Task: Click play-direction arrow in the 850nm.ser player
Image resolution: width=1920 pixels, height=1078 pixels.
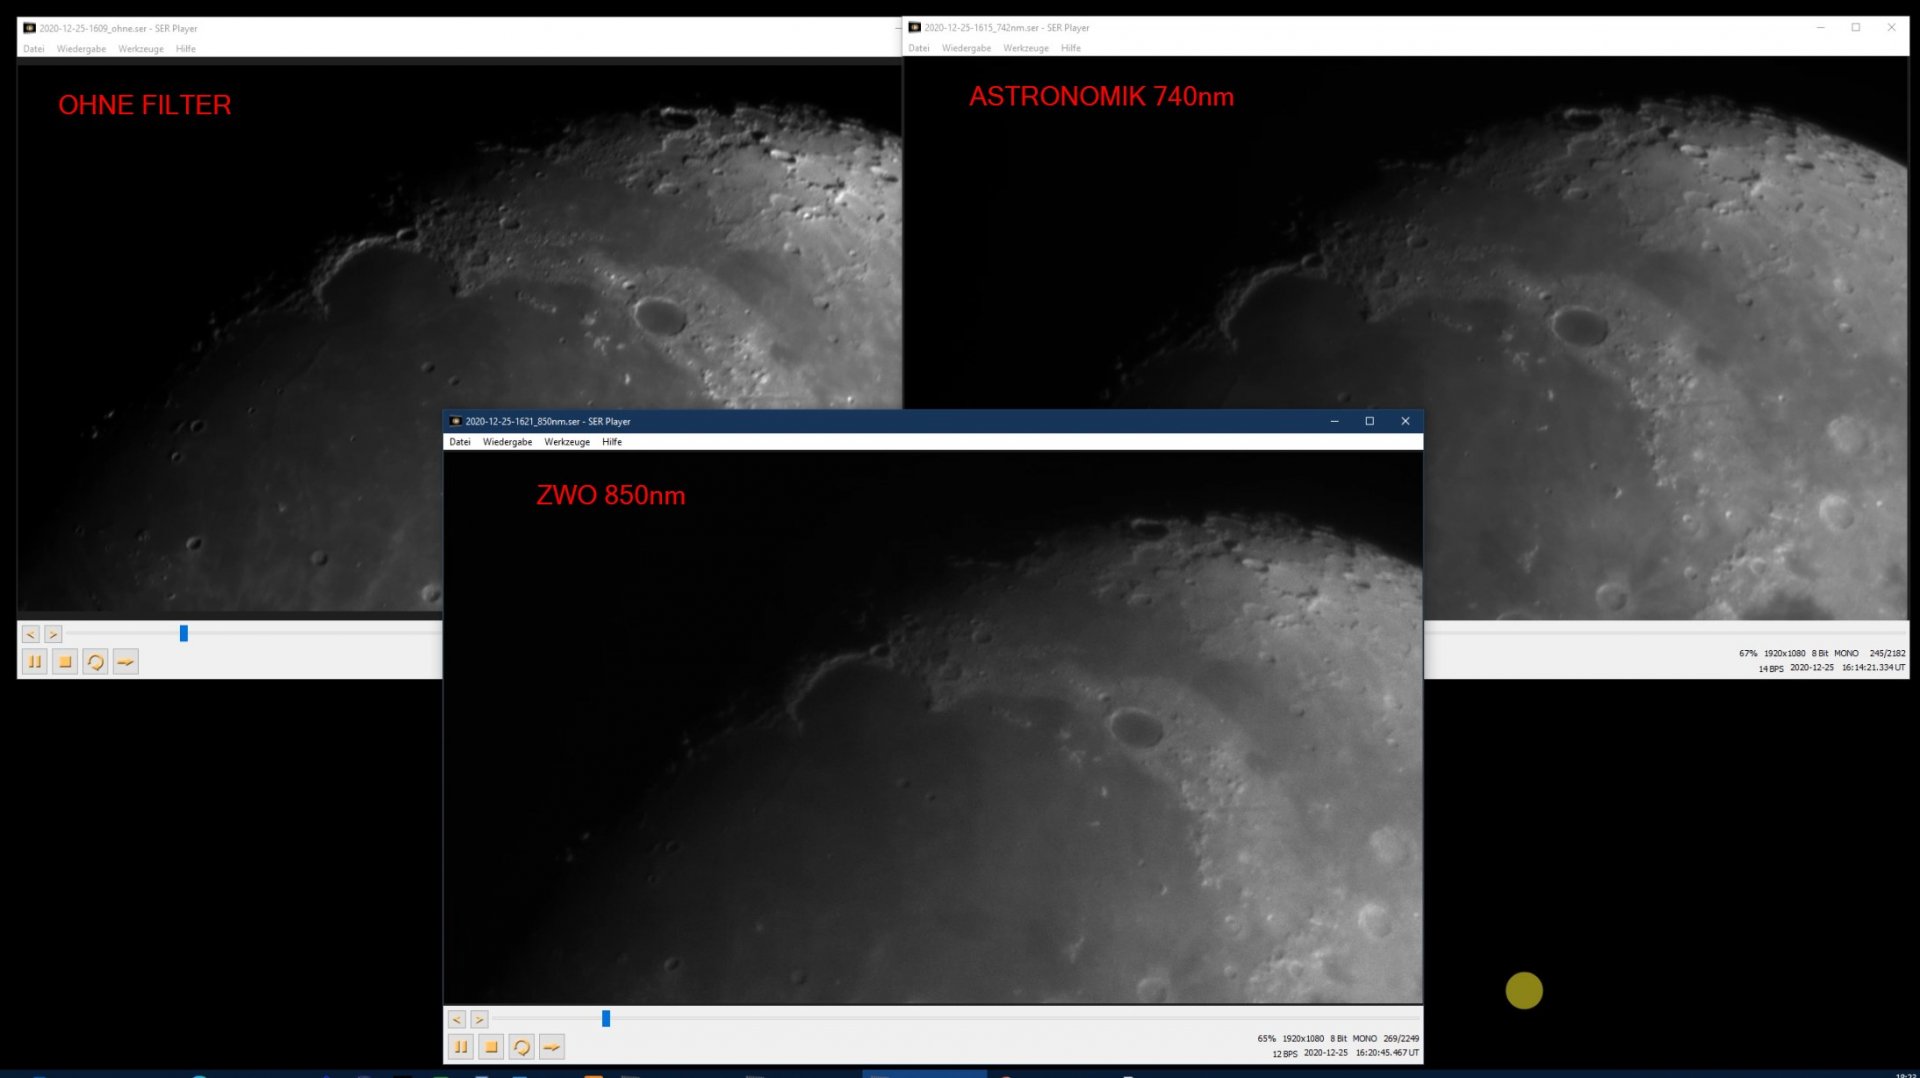Action: coord(552,1047)
